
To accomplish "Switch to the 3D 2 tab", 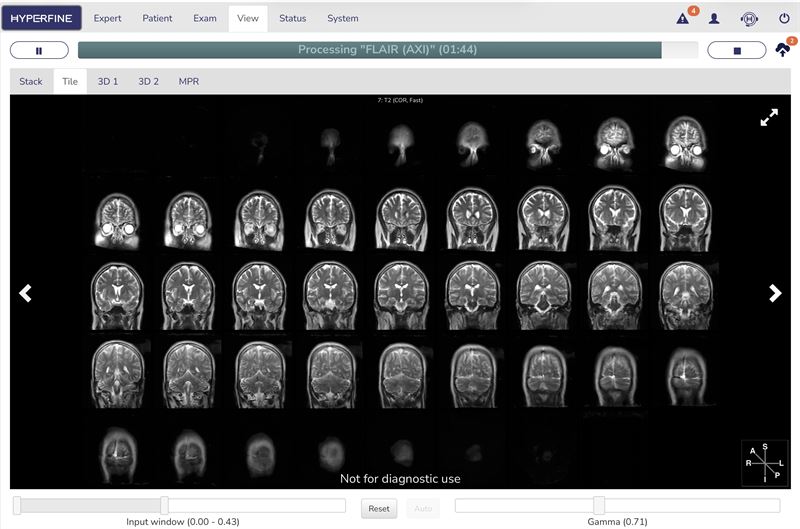I will 148,82.
